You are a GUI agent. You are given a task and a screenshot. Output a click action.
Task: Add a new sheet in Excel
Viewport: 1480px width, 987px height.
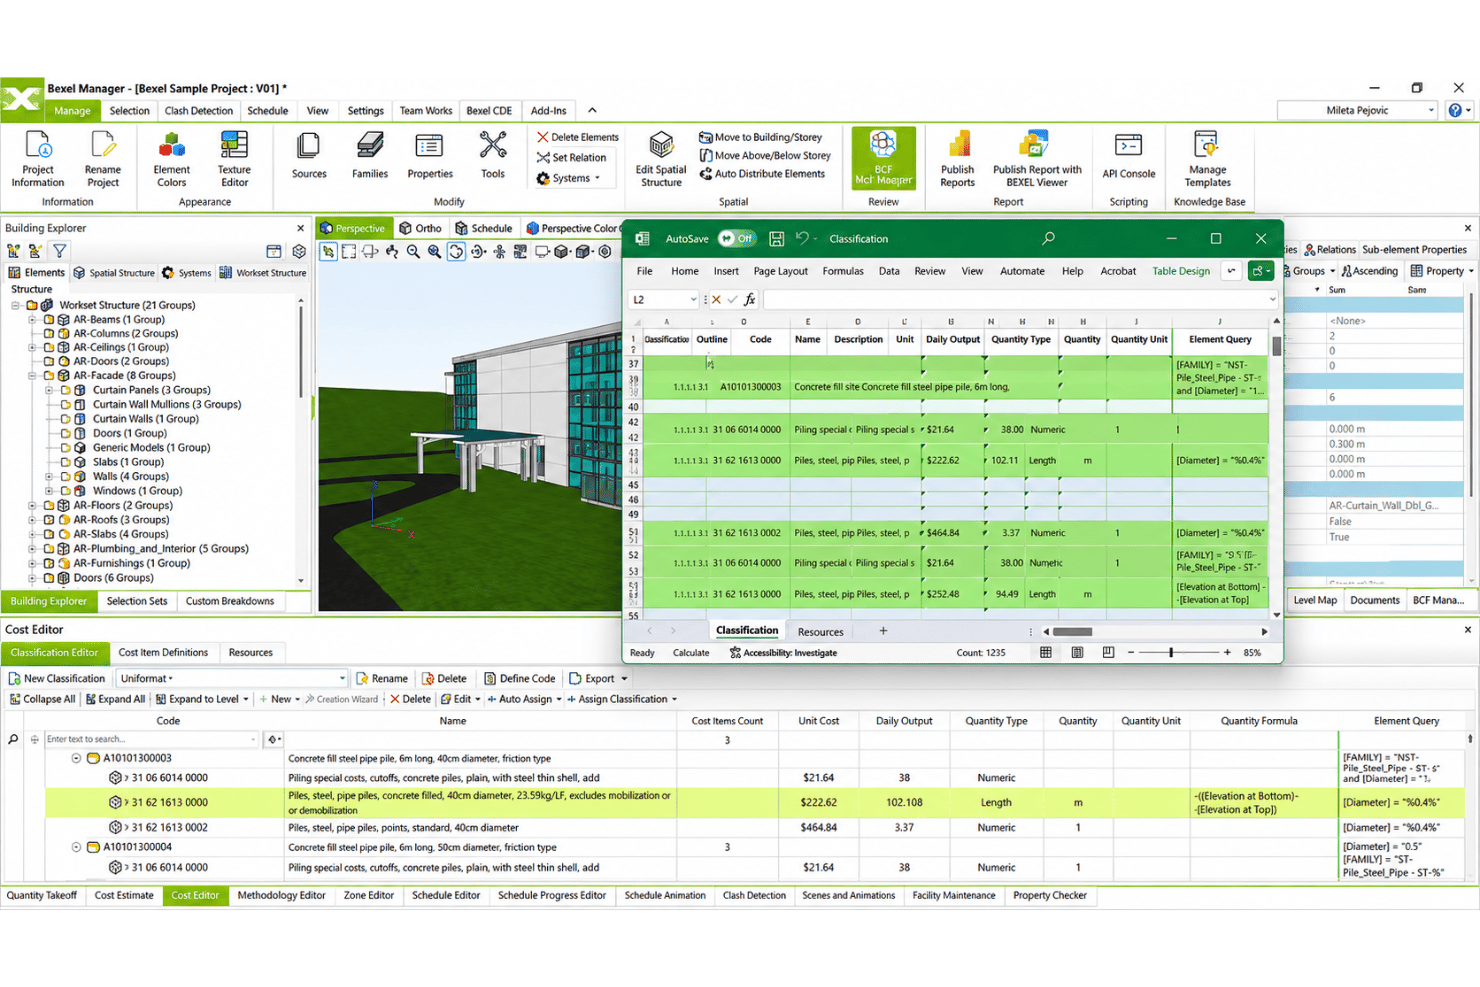click(x=883, y=632)
